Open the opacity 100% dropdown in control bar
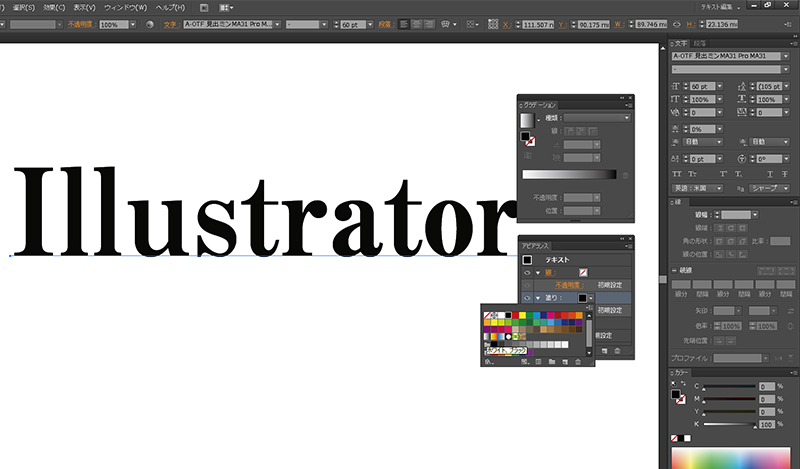800x469 pixels. tap(133, 24)
